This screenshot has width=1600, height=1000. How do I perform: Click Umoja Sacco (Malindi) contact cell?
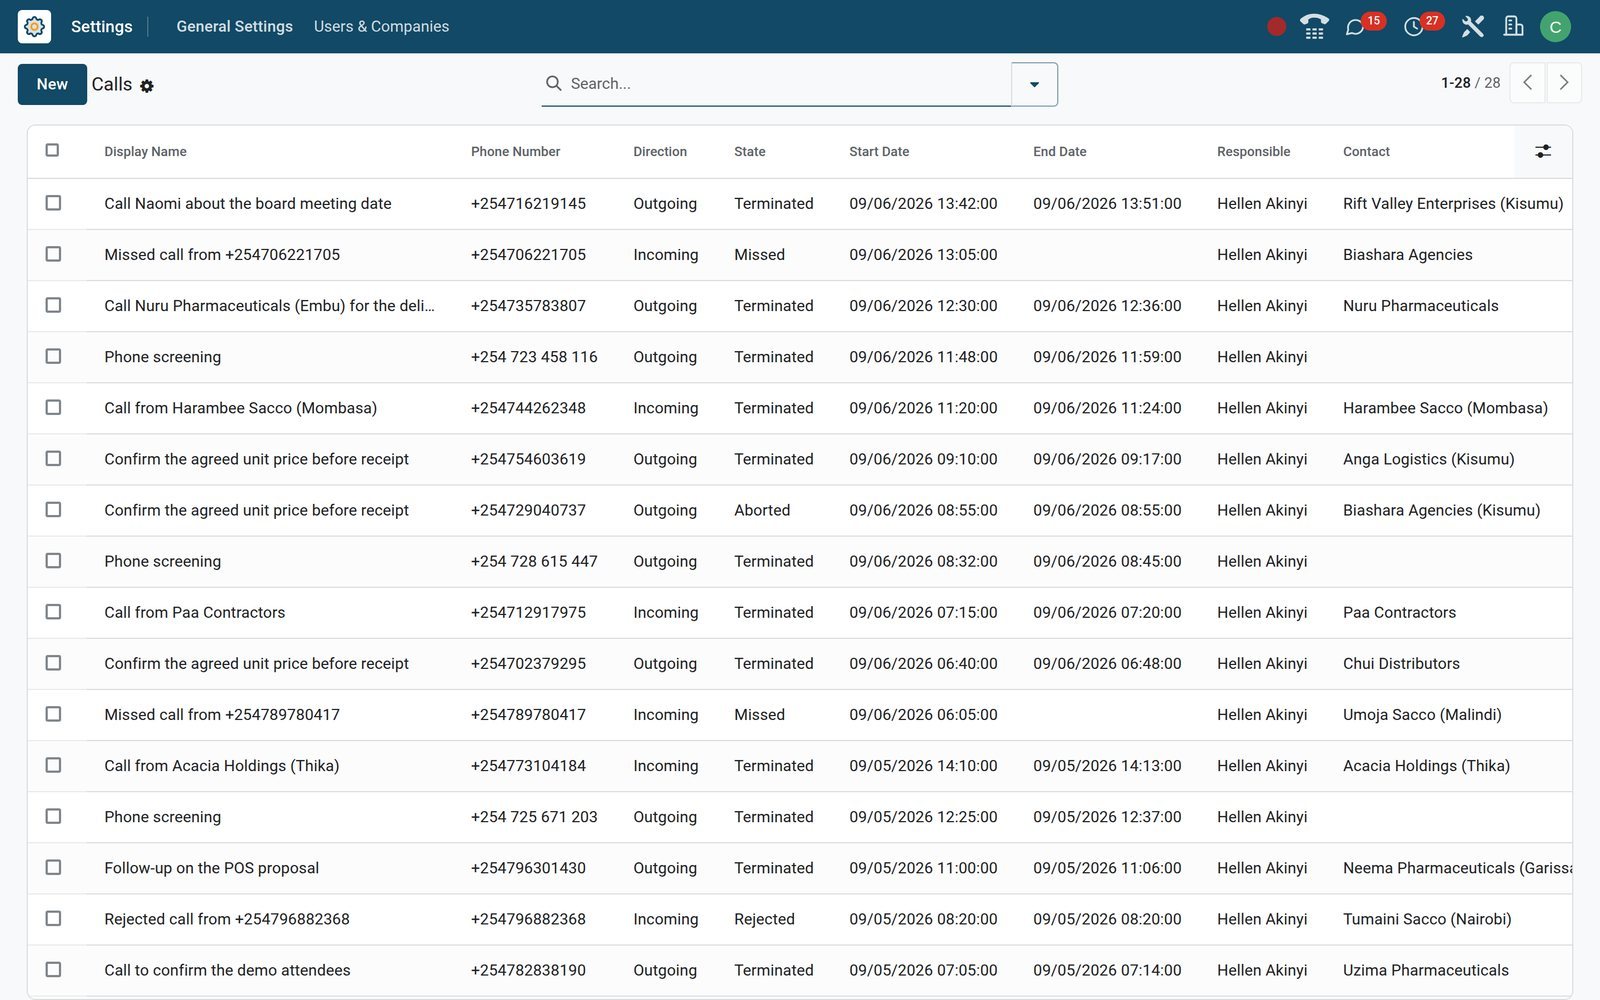click(1422, 715)
